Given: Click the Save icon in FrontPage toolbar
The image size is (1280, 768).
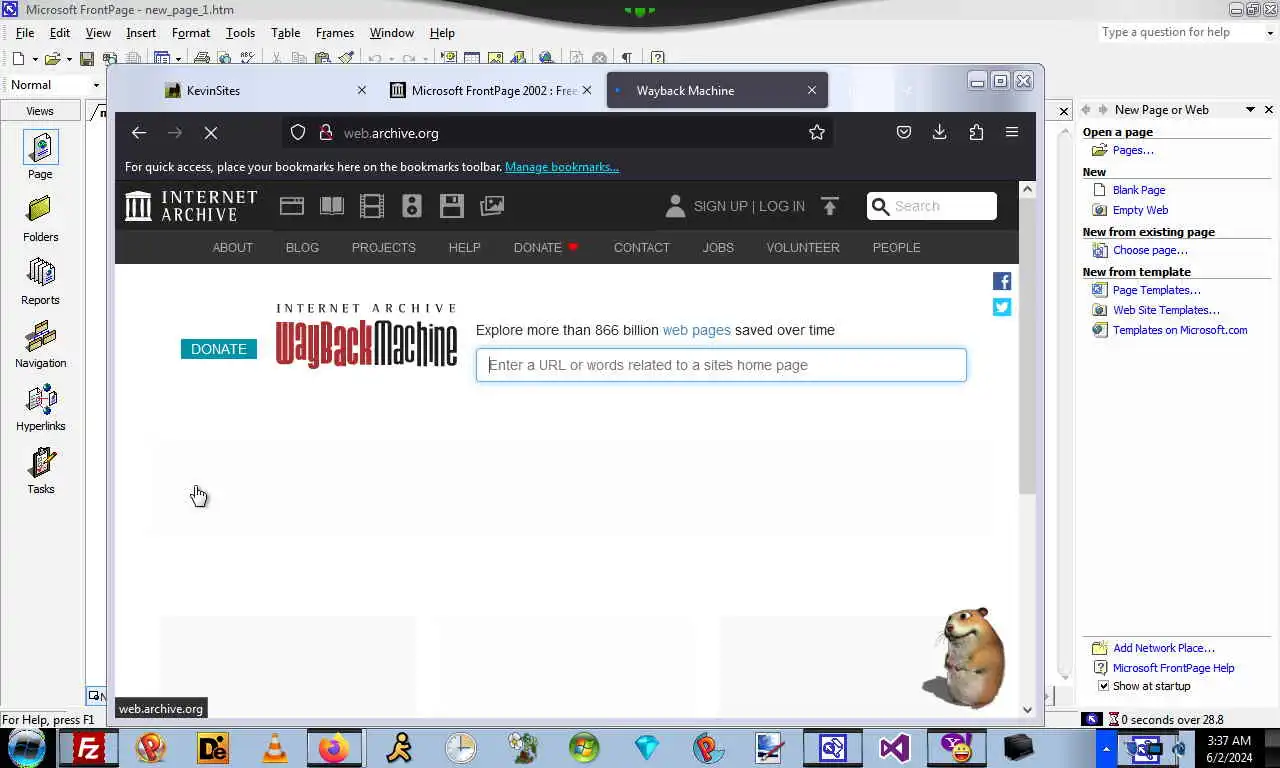Looking at the screenshot, I should pyautogui.click(x=87, y=59).
